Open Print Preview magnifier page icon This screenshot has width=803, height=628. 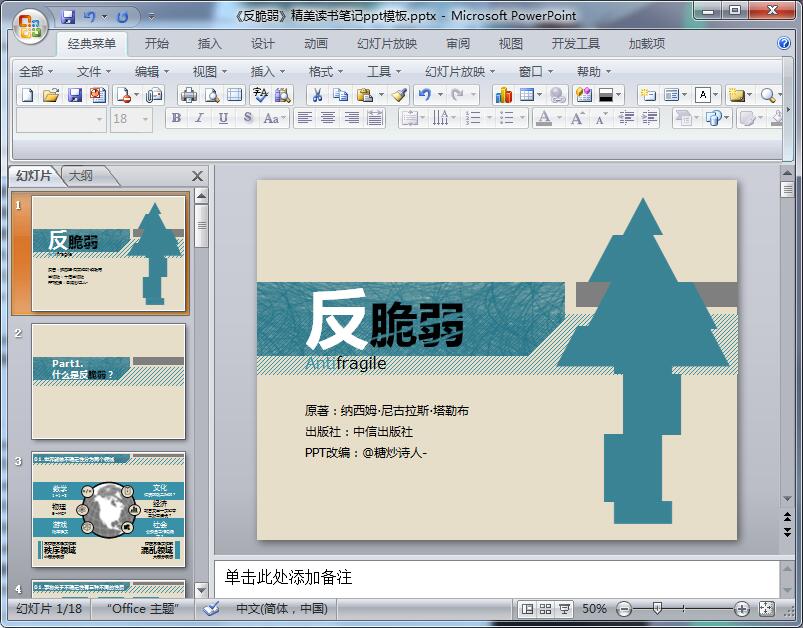coord(212,95)
